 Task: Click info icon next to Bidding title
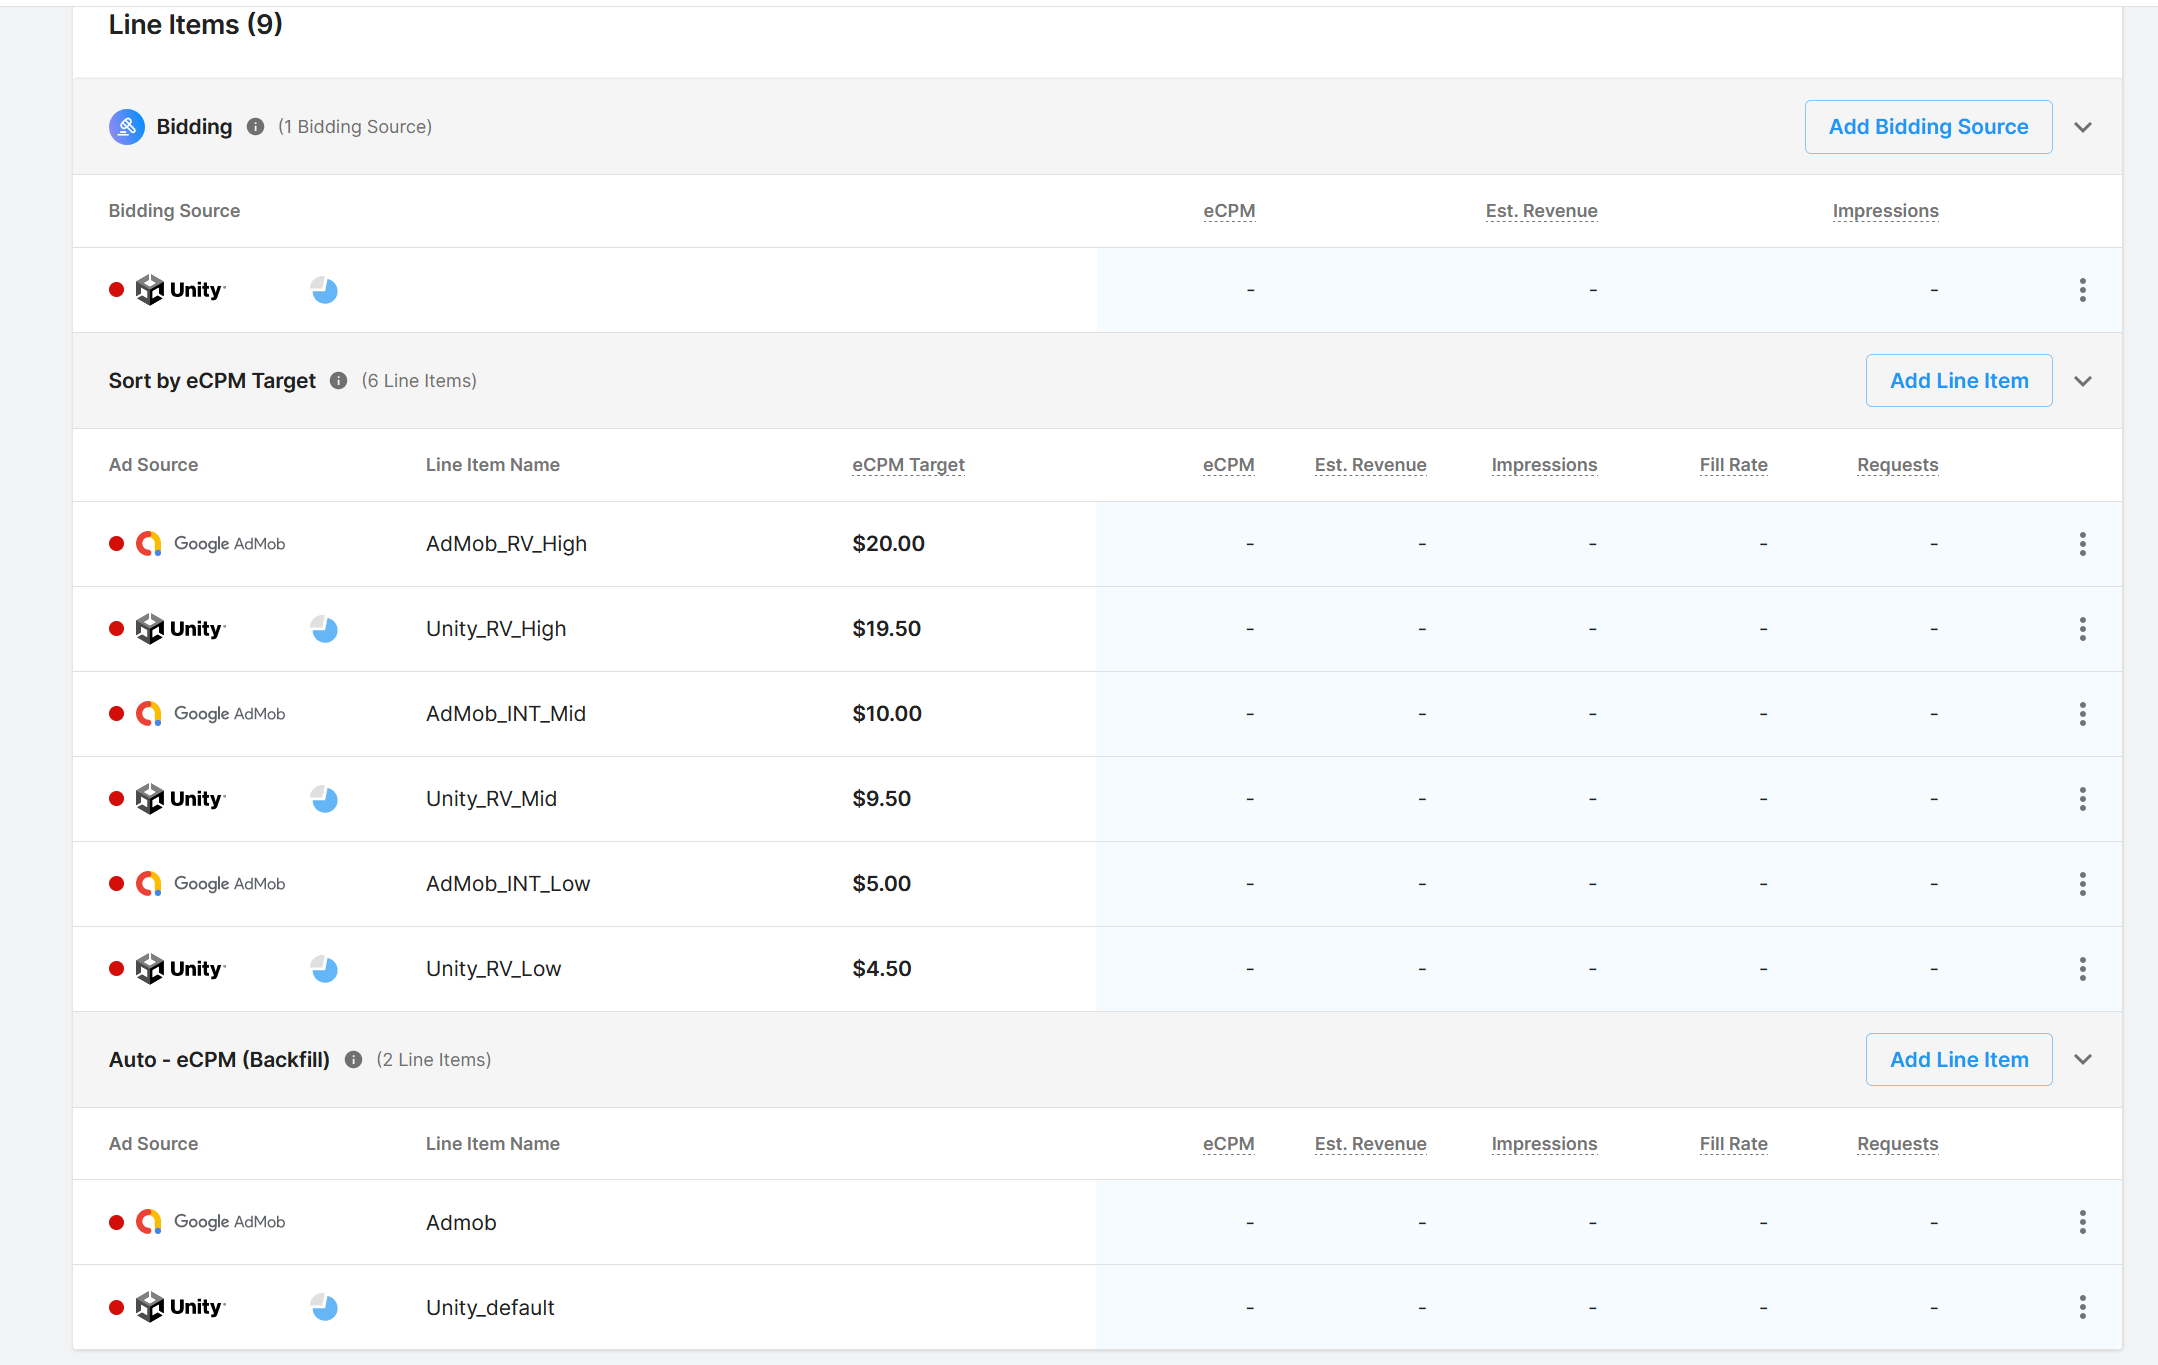click(255, 127)
